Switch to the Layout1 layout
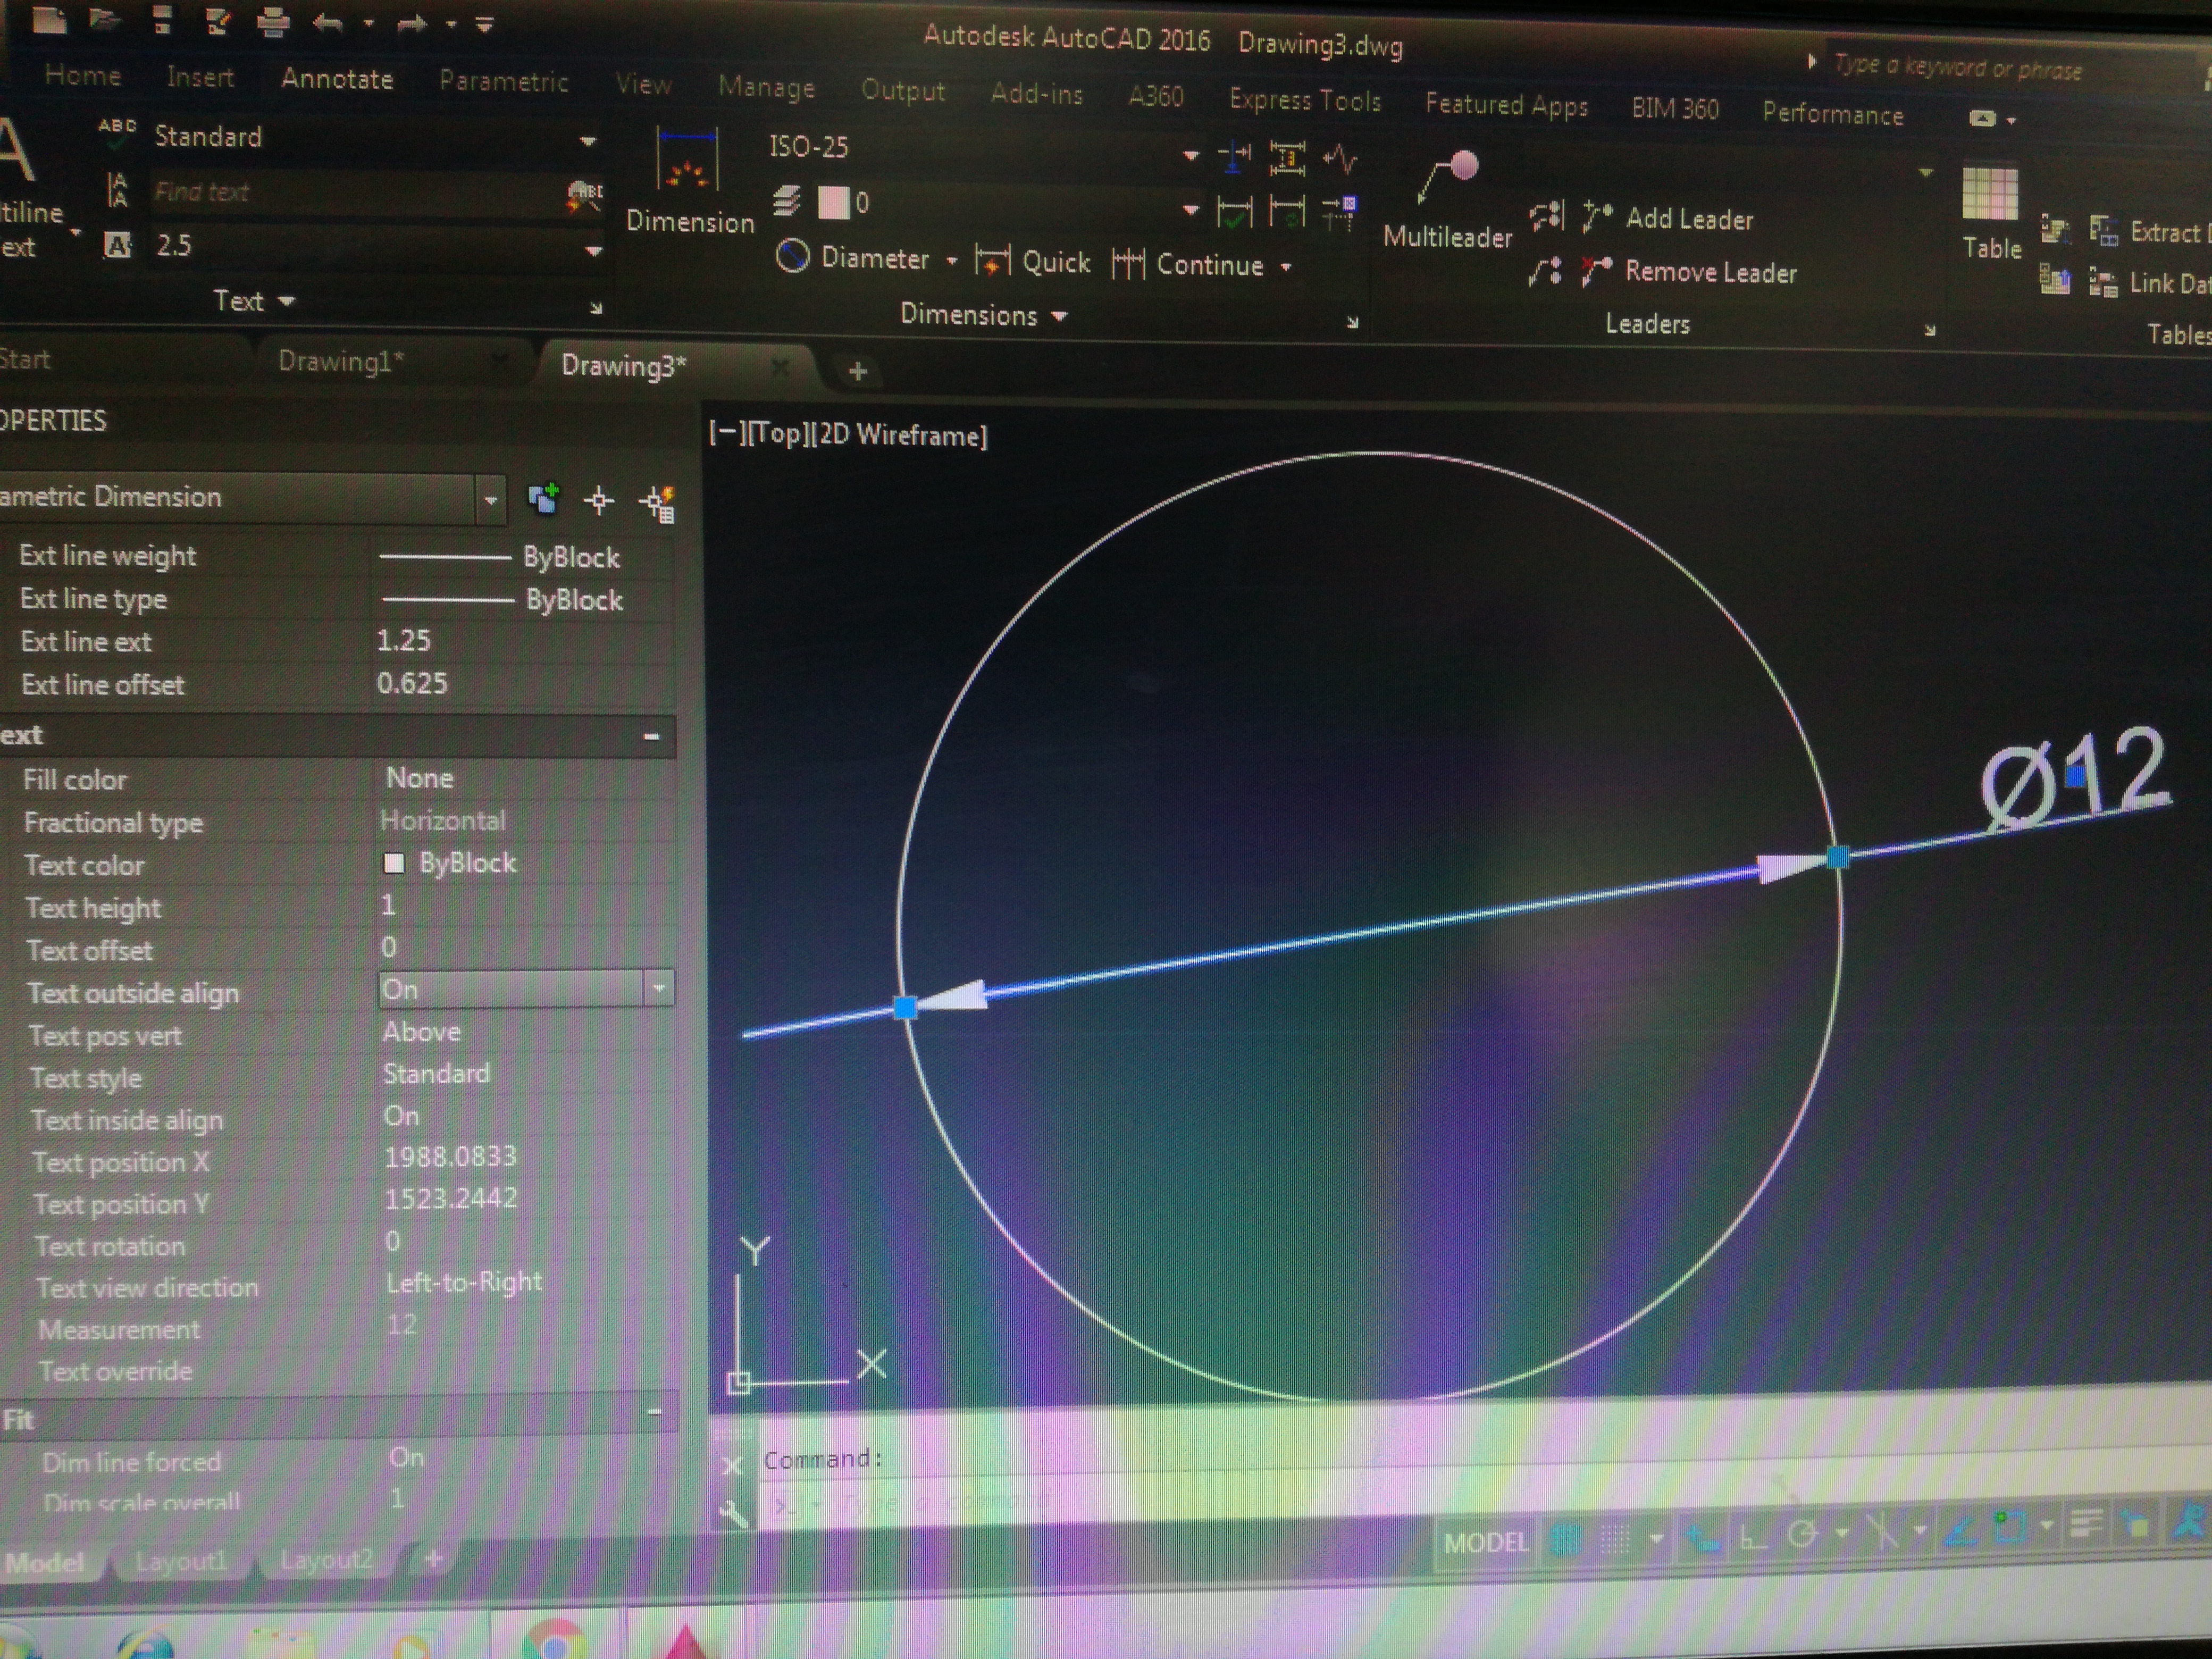Screen dimensions: 2212x1659 click(181, 1560)
